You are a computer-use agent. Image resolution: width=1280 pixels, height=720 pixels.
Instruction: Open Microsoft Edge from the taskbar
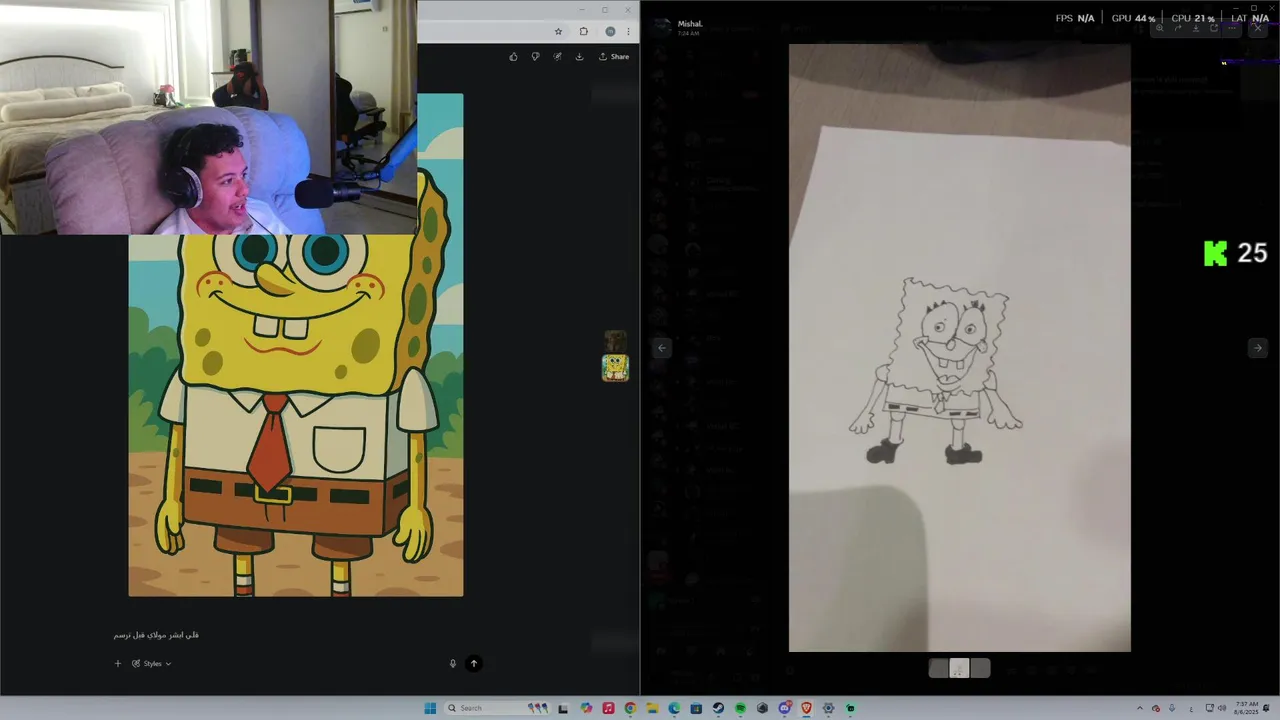[x=675, y=708]
